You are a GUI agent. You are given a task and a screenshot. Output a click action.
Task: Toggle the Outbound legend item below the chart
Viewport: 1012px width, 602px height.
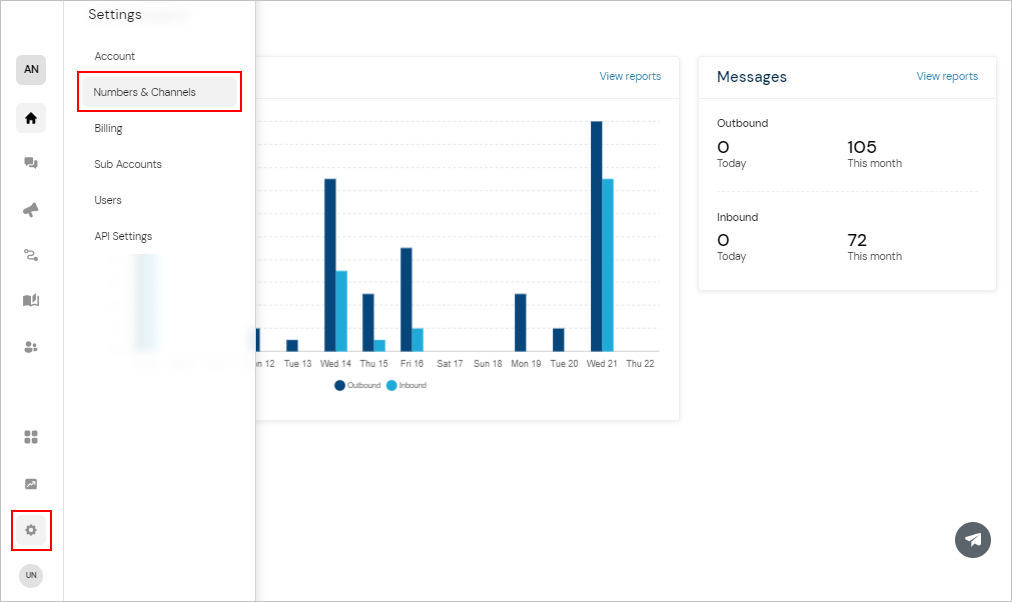click(x=360, y=385)
